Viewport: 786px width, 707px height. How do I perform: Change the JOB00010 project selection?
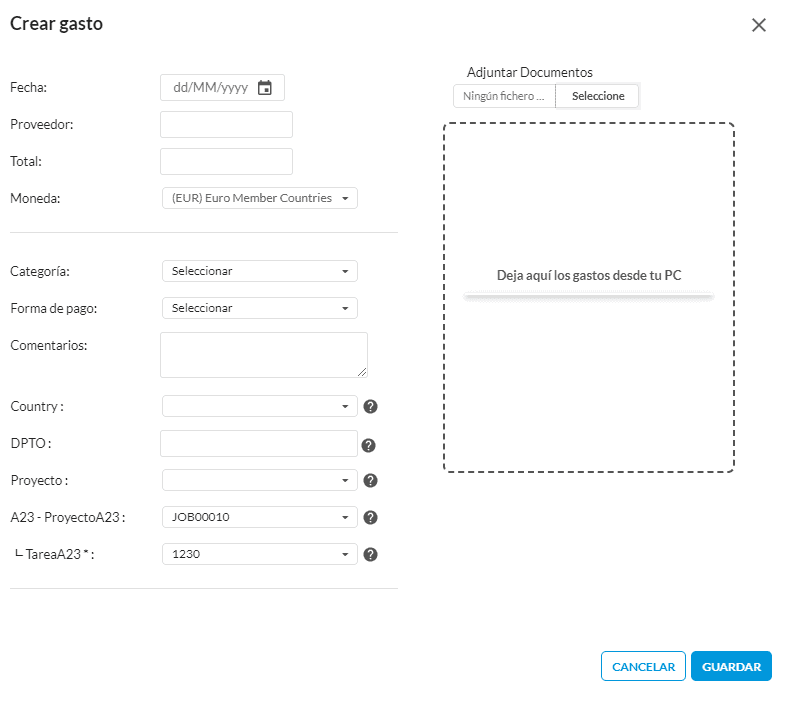point(260,517)
